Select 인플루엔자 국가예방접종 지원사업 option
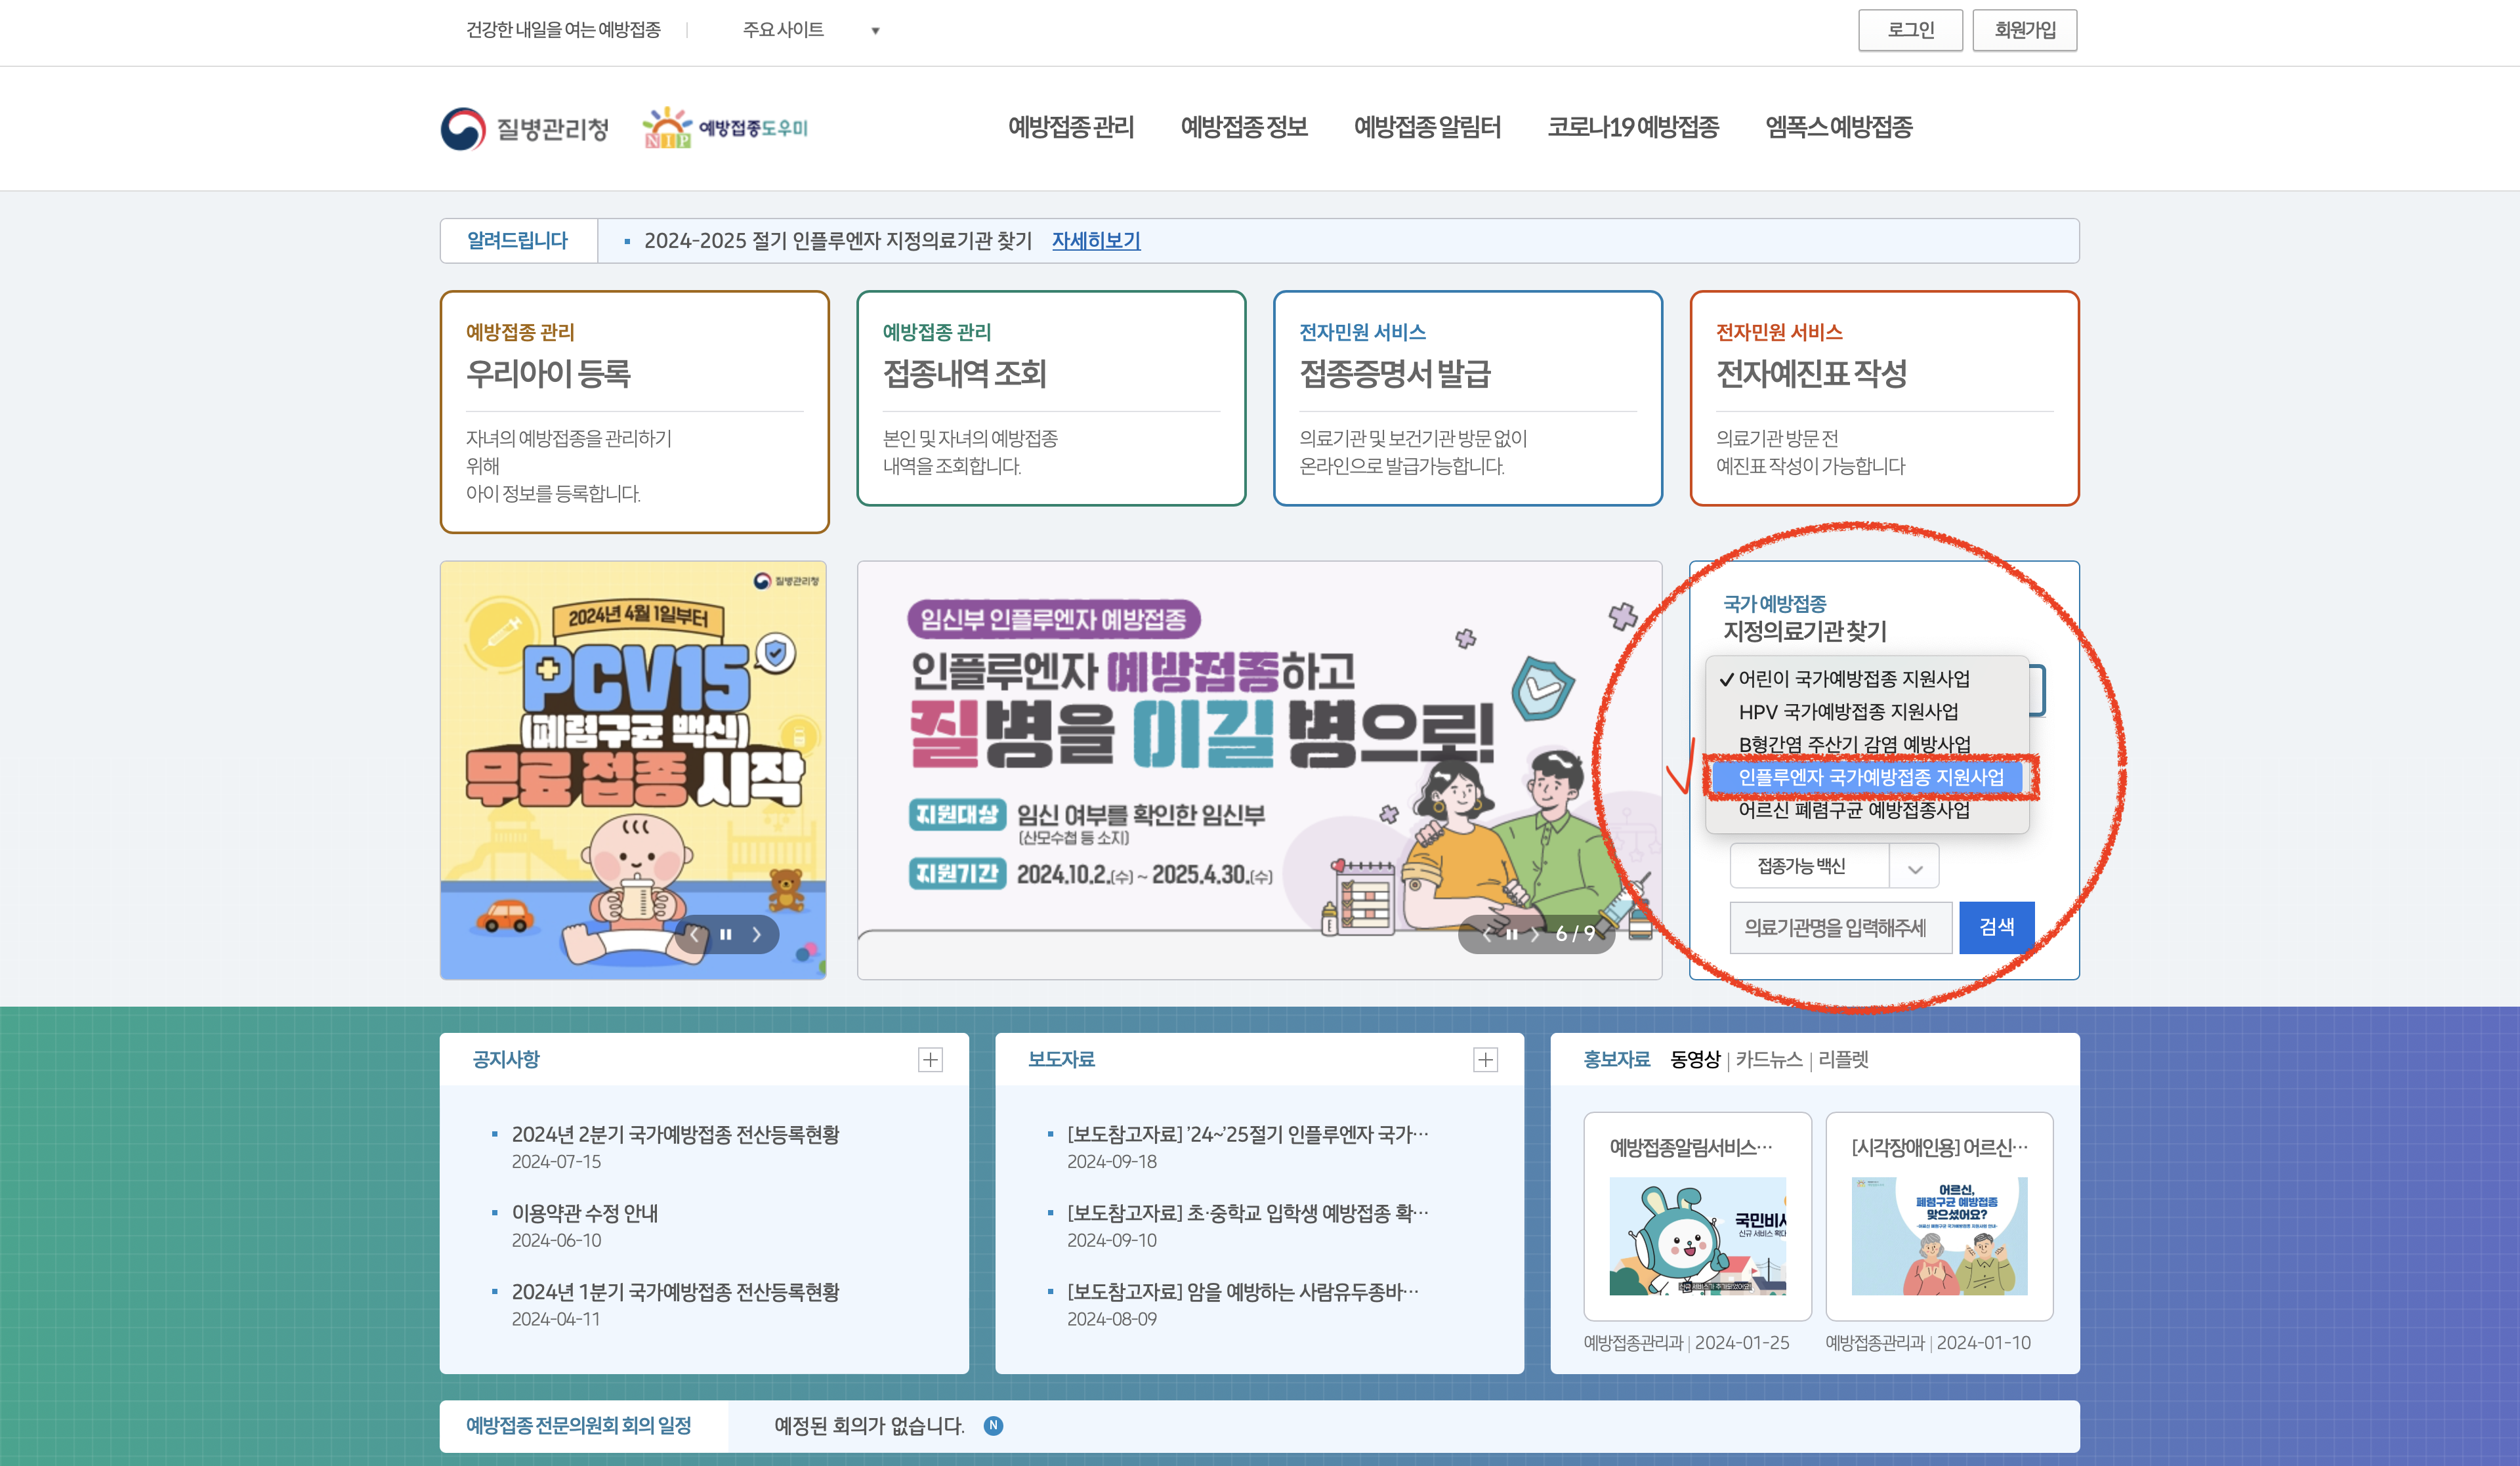Image resolution: width=2520 pixels, height=1466 pixels. click(1870, 777)
